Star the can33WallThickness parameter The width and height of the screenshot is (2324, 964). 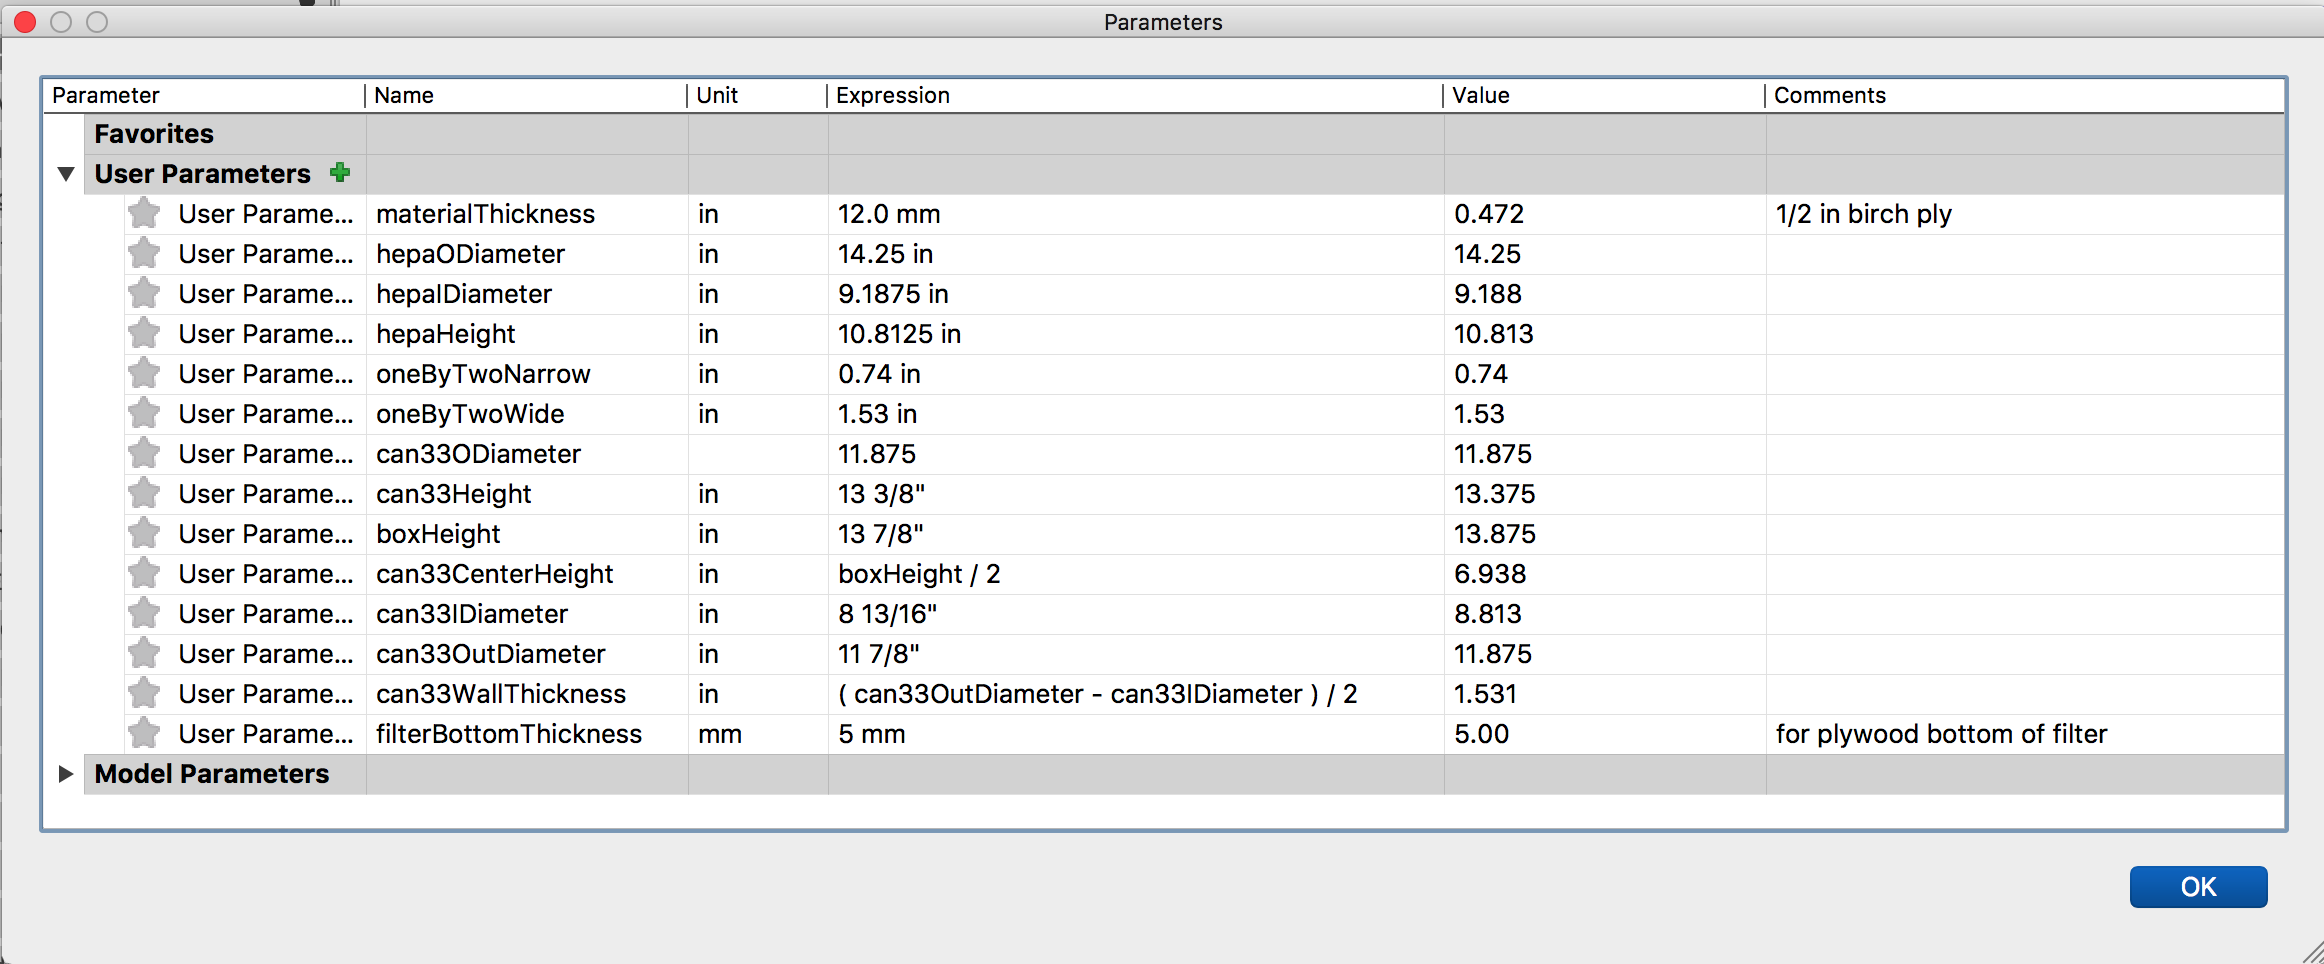[x=144, y=693]
